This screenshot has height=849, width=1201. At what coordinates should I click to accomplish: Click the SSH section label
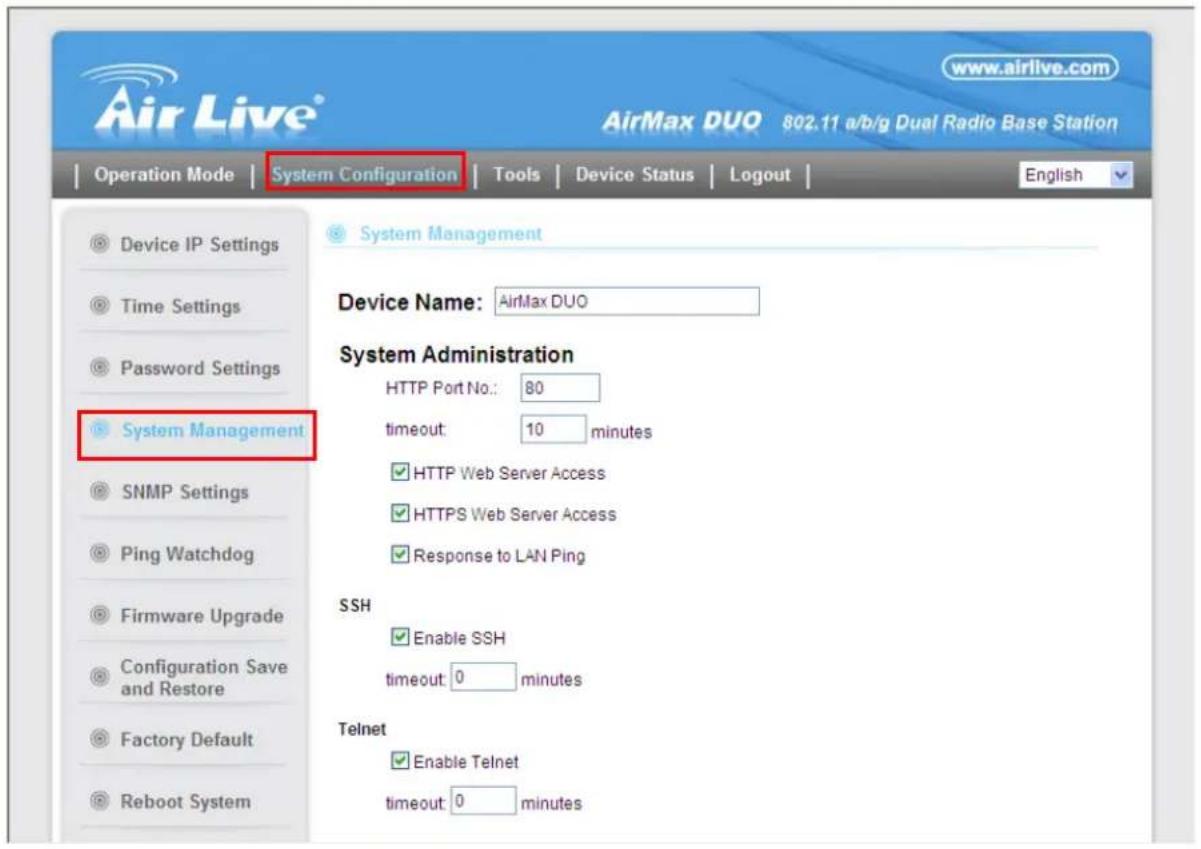353,606
